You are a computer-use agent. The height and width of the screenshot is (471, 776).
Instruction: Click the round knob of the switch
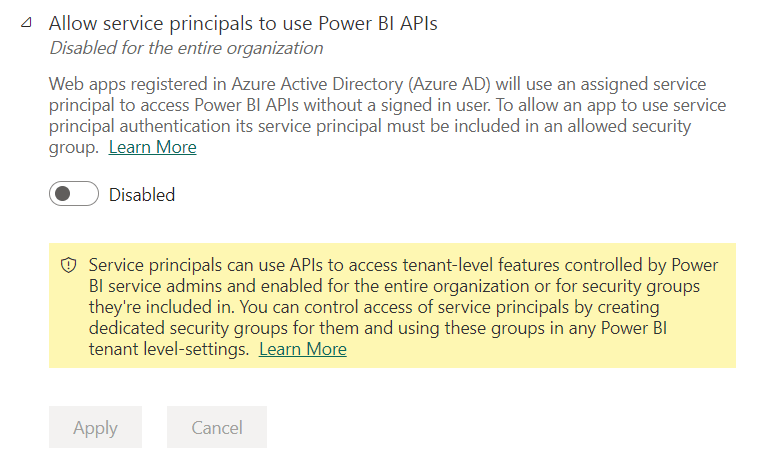(x=63, y=194)
